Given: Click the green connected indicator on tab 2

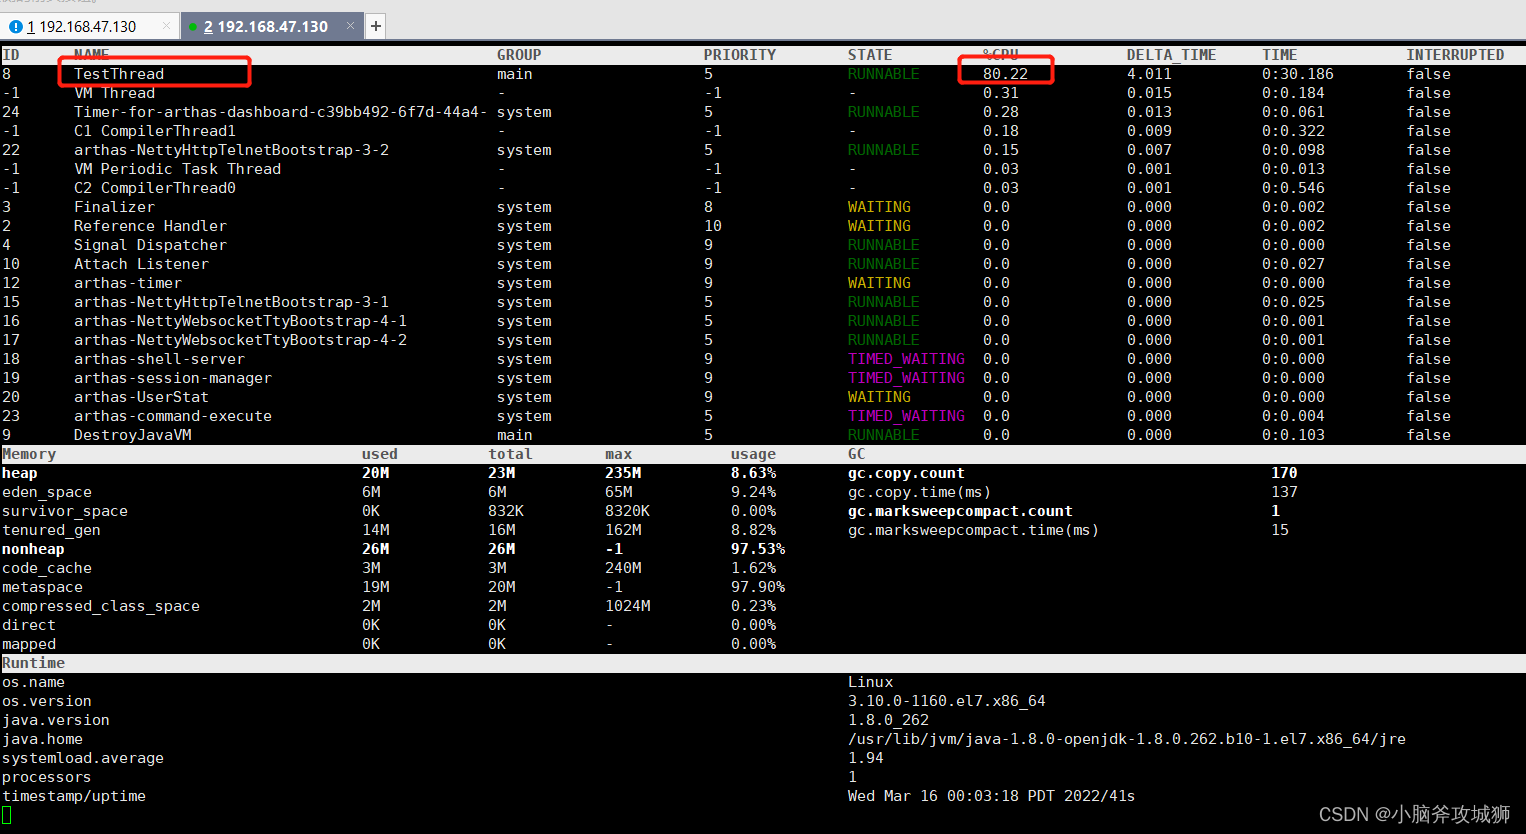Looking at the screenshot, I should coord(193,27).
